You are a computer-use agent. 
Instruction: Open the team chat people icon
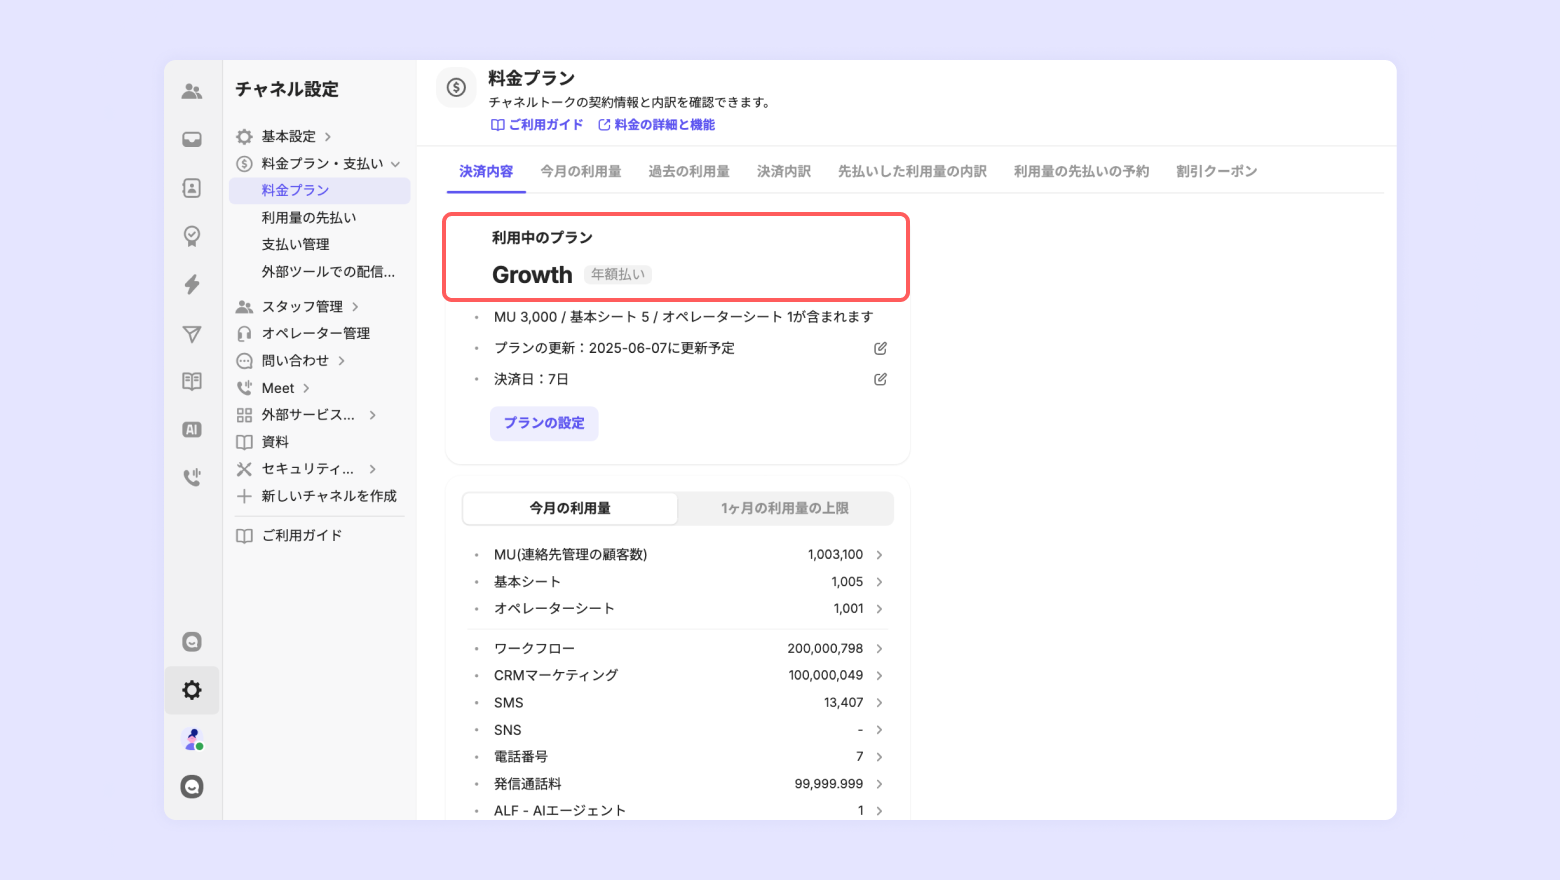pyautogui.click(x=192, y=91)
